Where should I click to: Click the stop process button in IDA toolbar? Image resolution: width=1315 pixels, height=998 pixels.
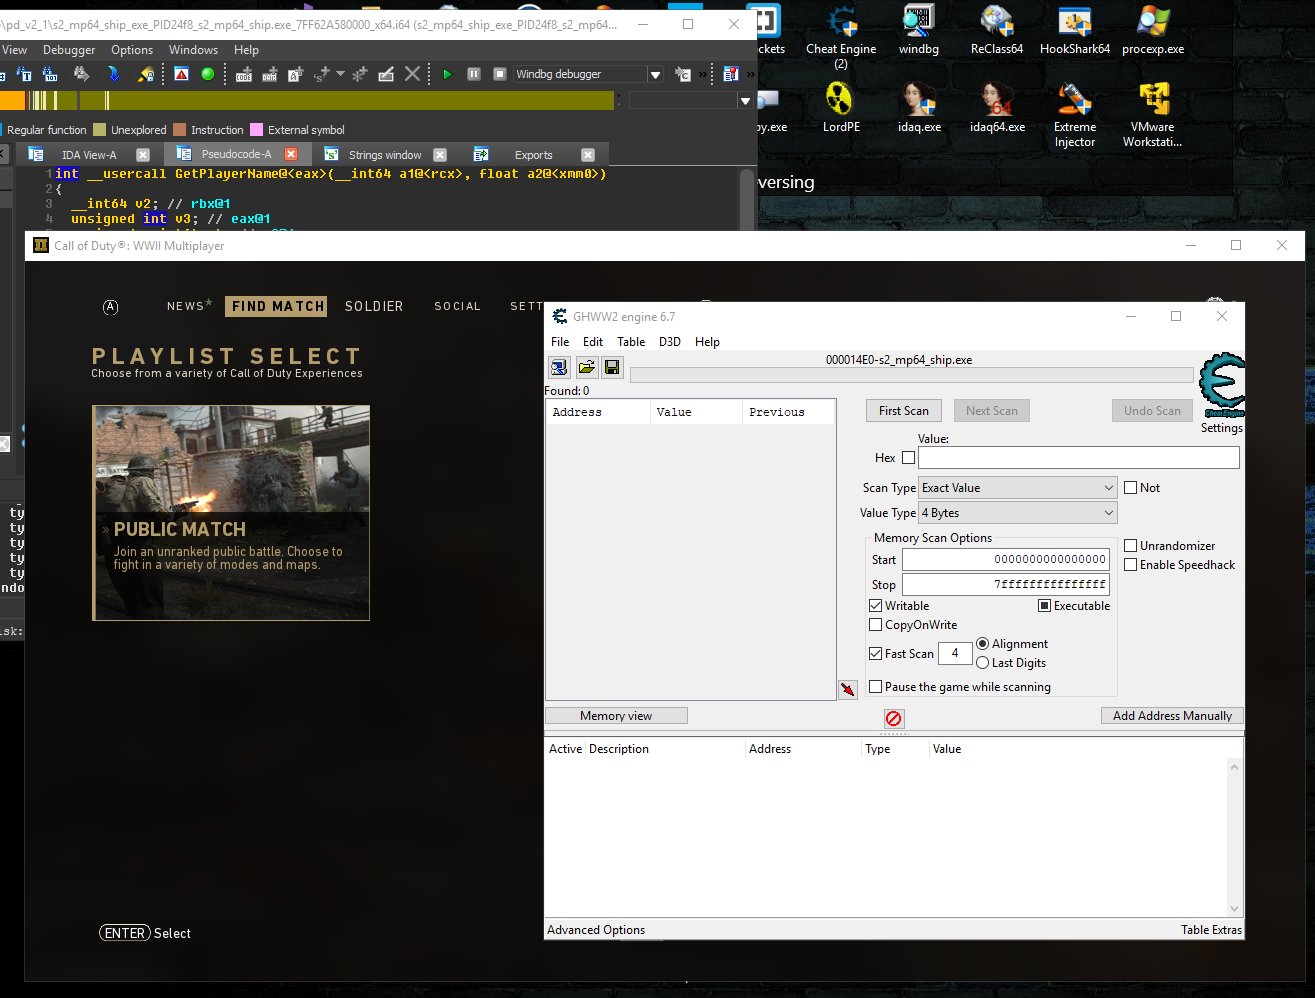(x=499, y=74)
